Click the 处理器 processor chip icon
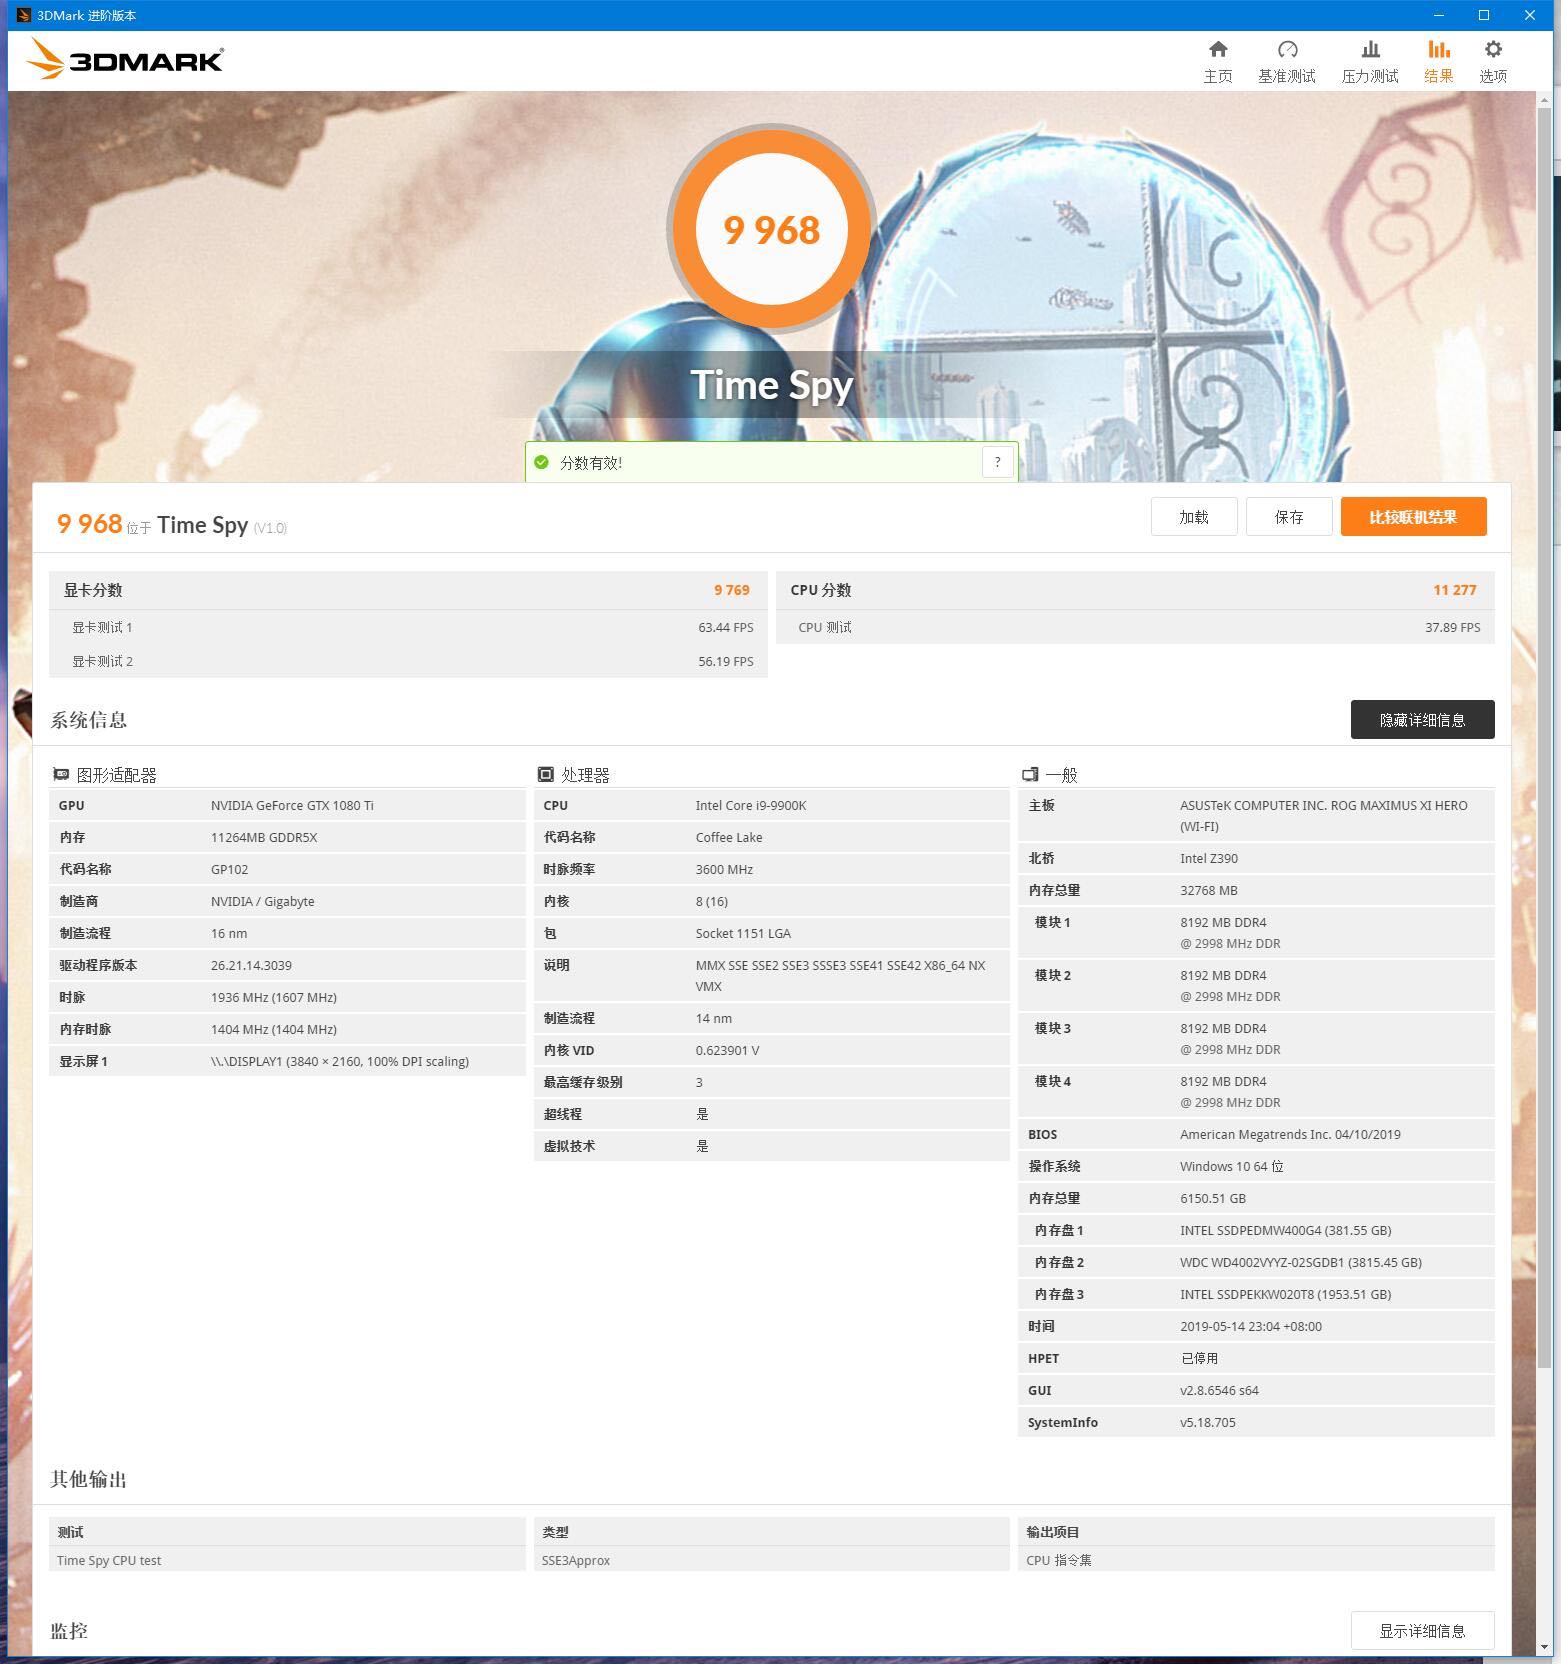Image resolution: width=1561 pixels, height=1664 pixels. click(x=545, y=774)
